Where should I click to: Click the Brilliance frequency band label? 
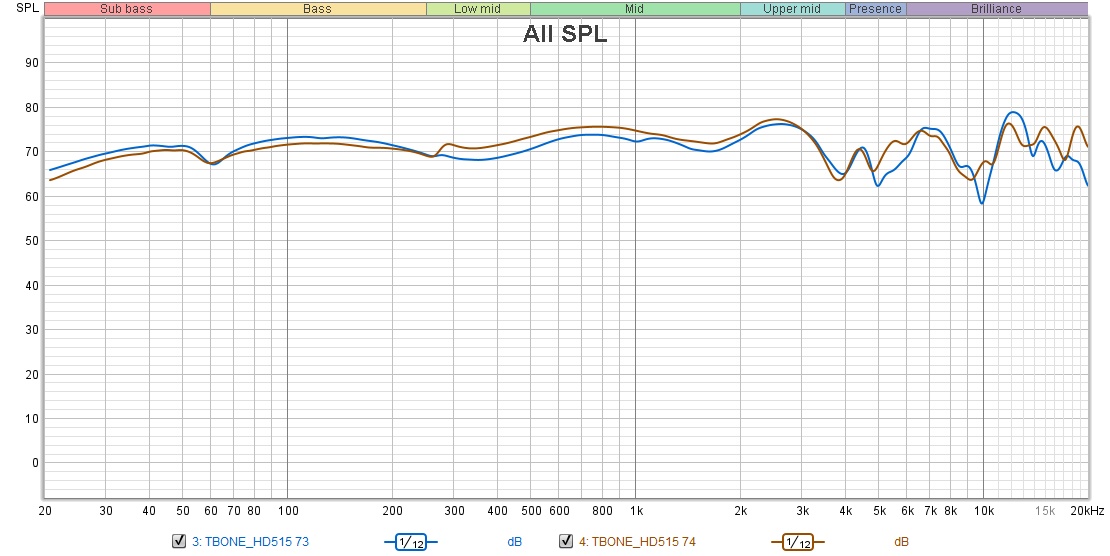pos(996,9)
